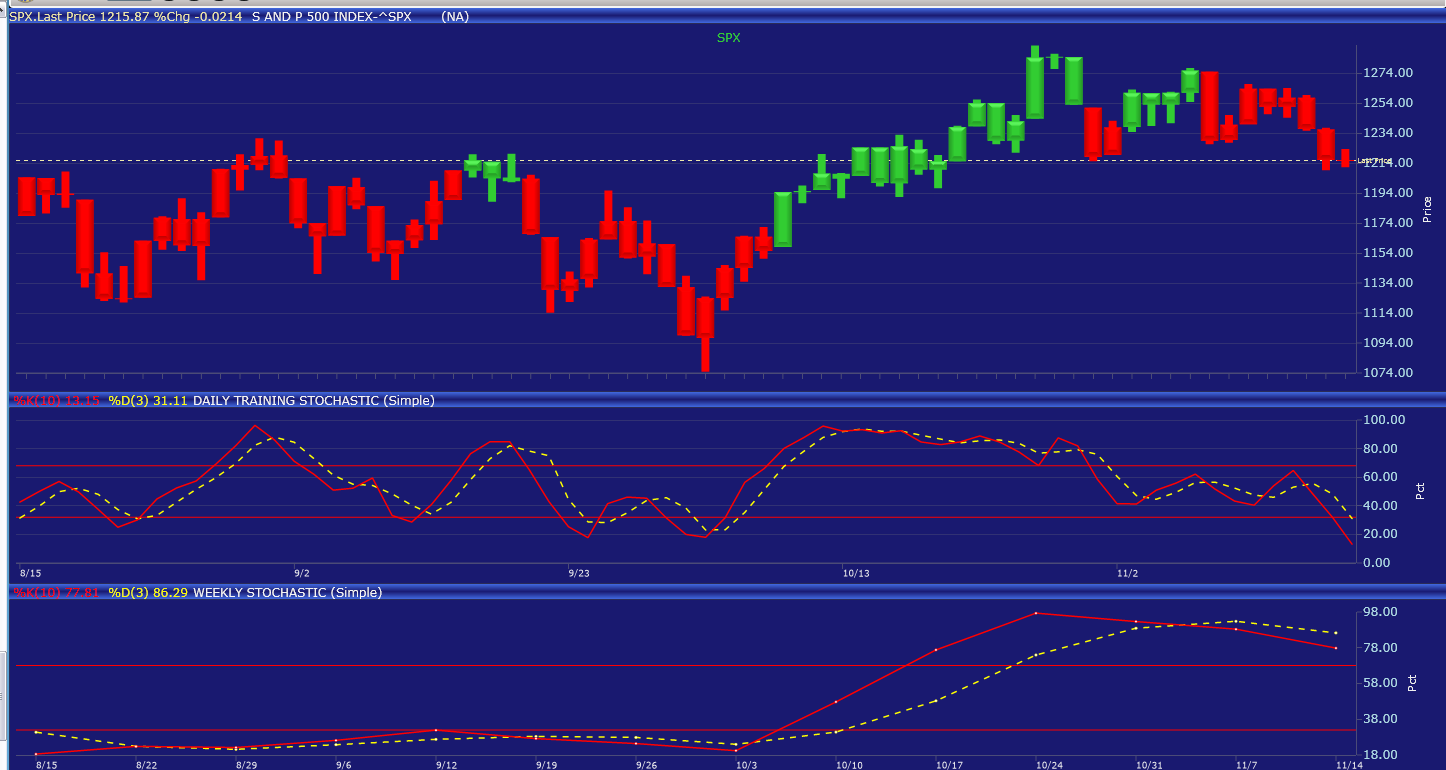Select the '%Chg -0.0214' value in header
The height and width of the screenshot is (770, 1446).
click(198, 17)
